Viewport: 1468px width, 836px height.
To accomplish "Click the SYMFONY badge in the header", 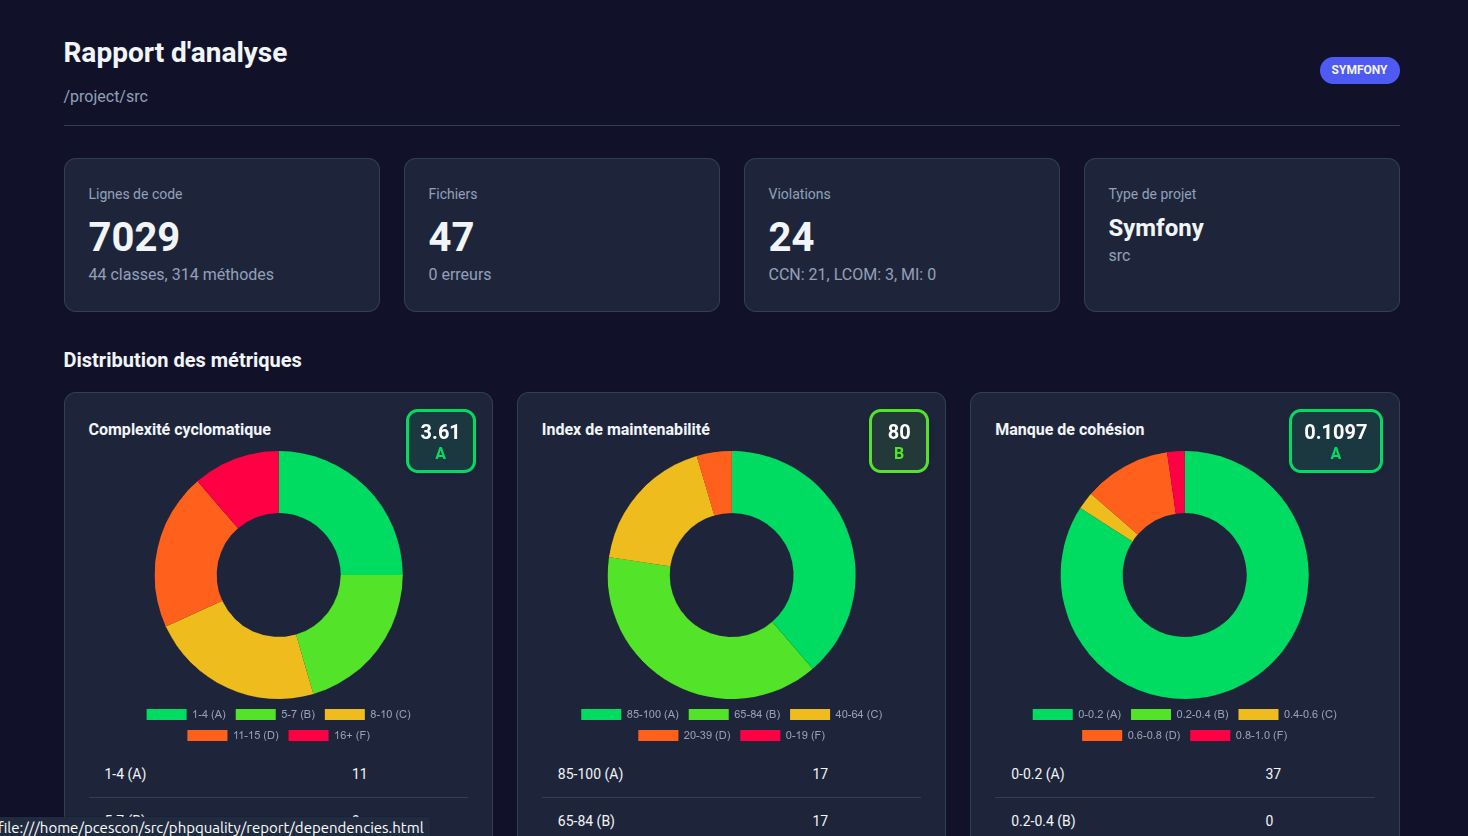I will (x=1359, y=70).
